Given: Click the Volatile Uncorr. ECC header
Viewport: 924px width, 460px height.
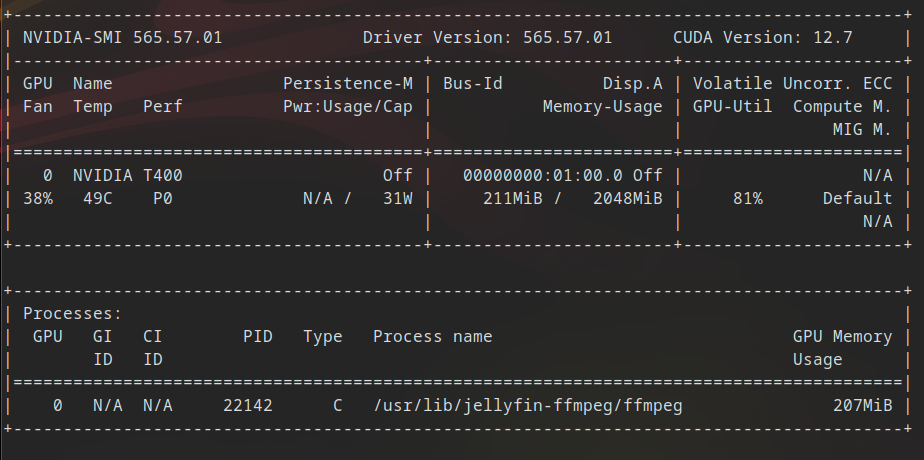Looking at the screenshot, I should click(x=793, y=84).
